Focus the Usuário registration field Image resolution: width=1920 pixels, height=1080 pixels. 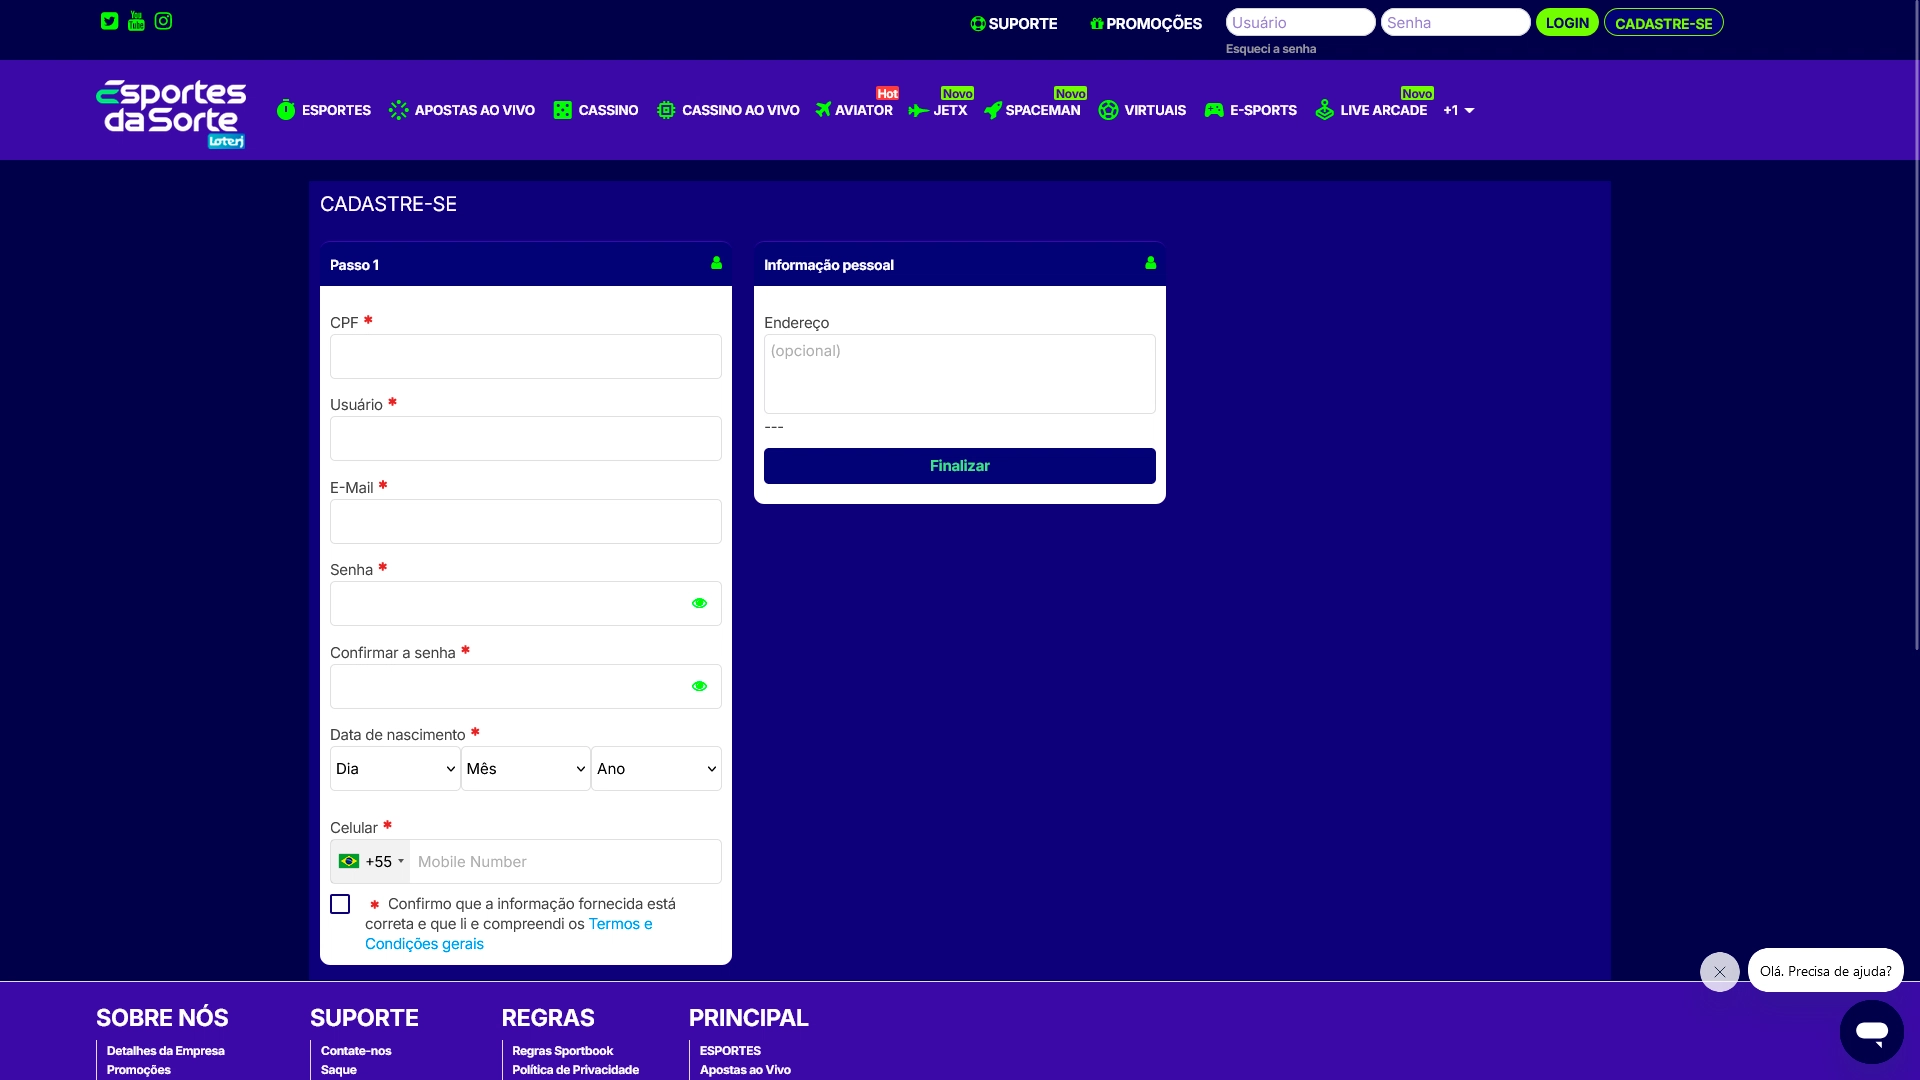[x=525, y=438]
